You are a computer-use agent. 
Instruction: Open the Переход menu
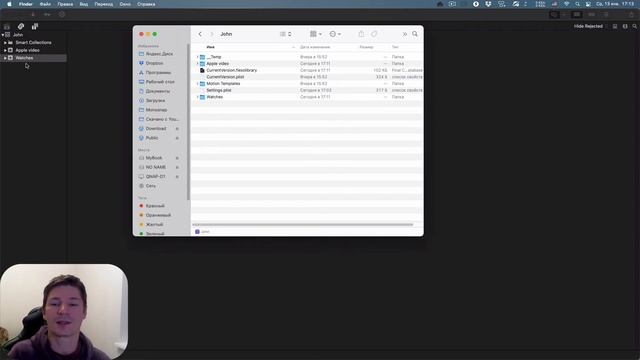point(104,4)
